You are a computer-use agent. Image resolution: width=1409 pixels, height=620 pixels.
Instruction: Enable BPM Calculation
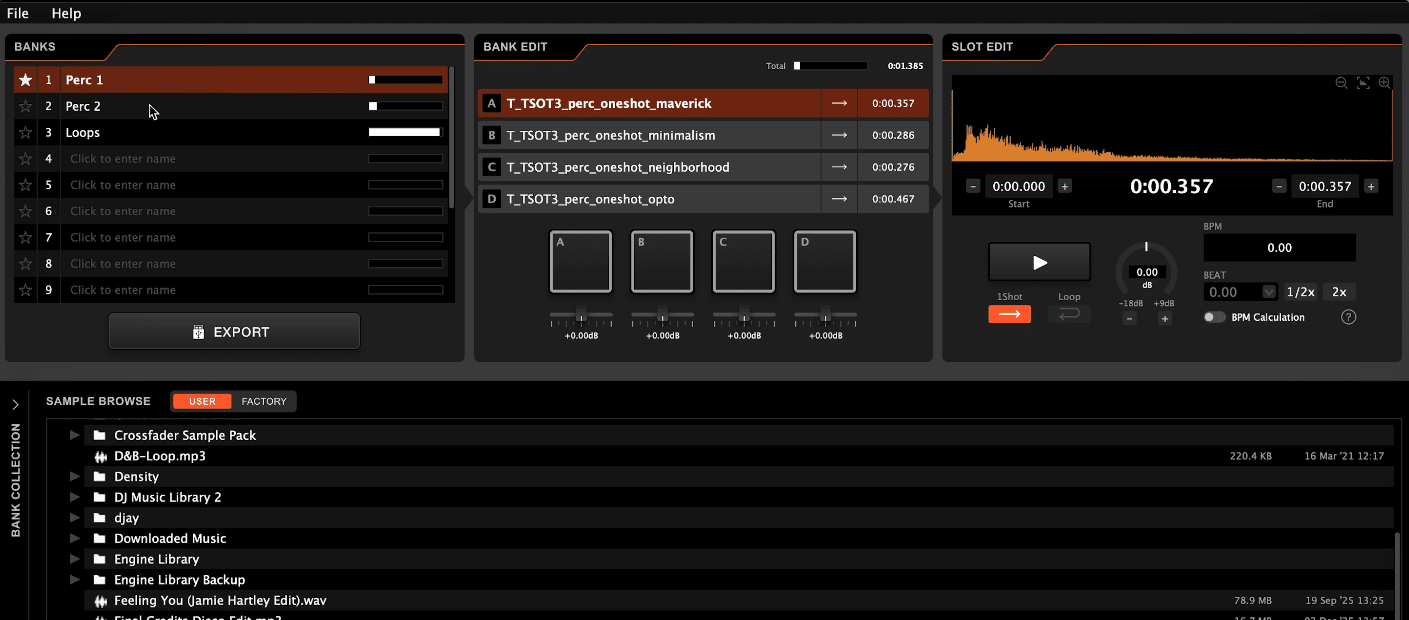[x=1214, y=316]
